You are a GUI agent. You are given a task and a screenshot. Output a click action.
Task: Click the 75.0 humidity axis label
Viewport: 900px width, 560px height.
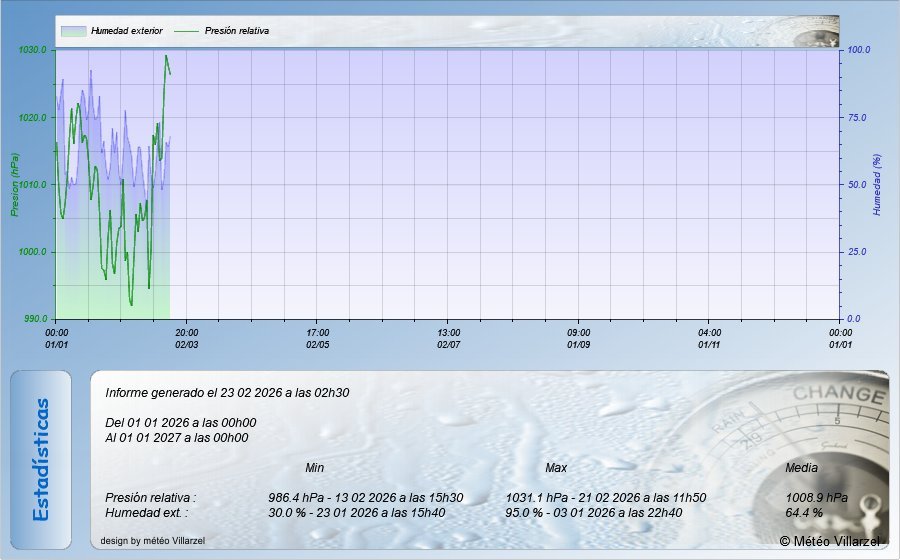pos(859,117)
